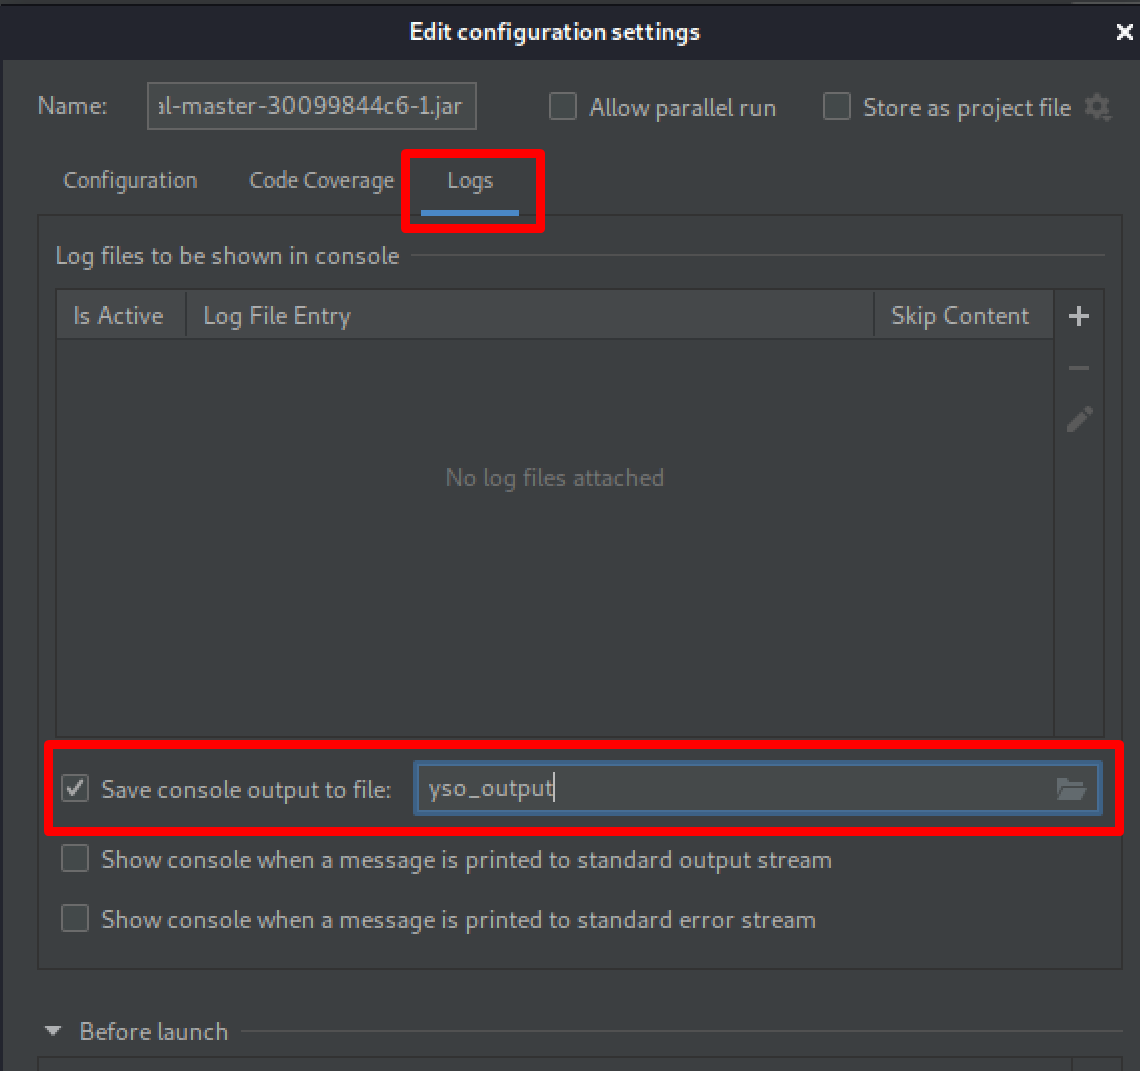The height and width of the screenshot is (1071, 1140).
Task: Enable show console on standard error message
Action: (74, 918)
